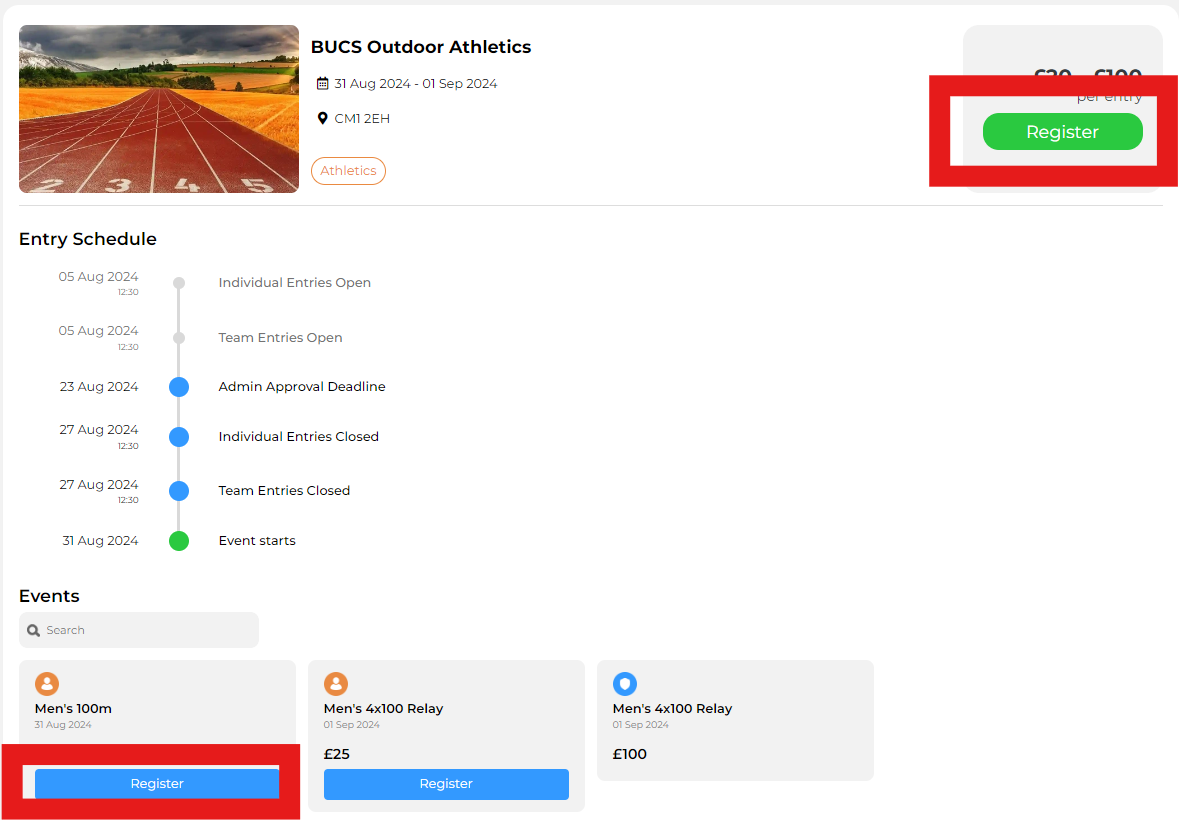This screenshot has width=1179, height=820.
Task: Click the green Event starts timeline marker
Action: click(179, 541)
